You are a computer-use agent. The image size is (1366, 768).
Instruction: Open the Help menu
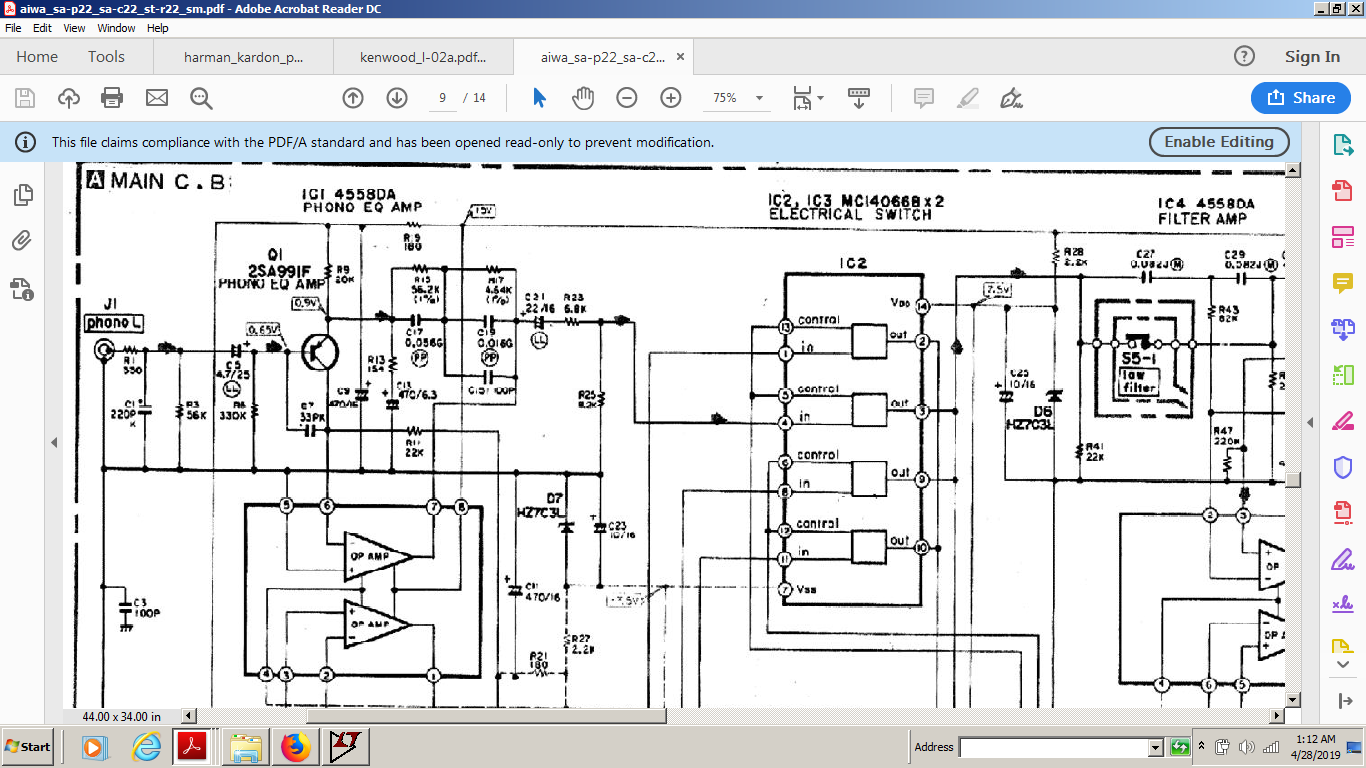(158, 28)
